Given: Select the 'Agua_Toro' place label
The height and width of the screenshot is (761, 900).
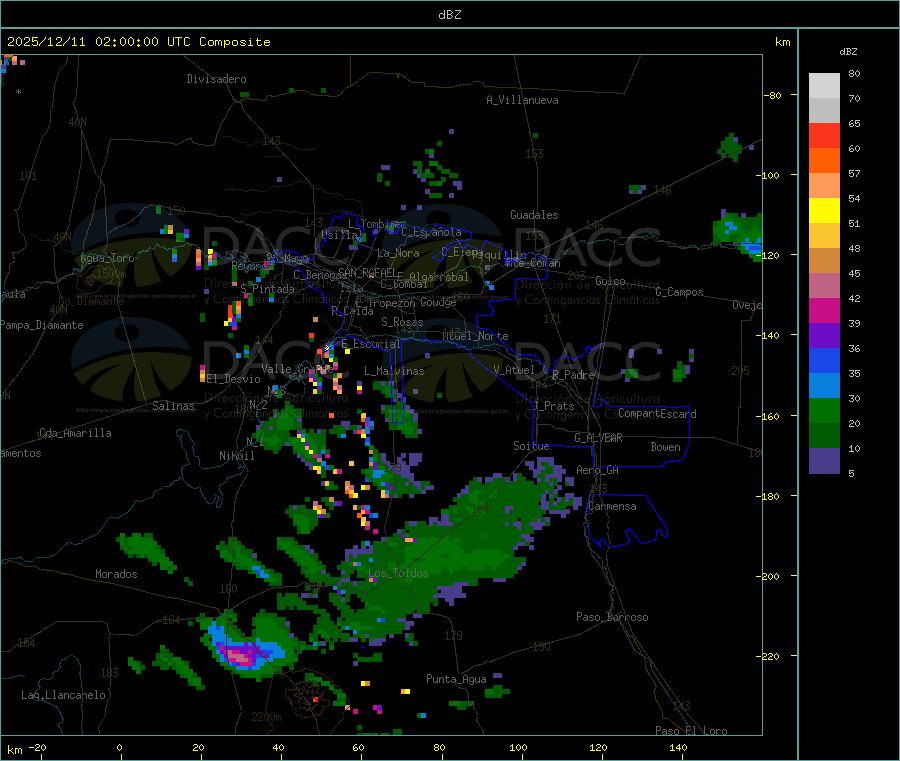Looking at the screenshot, I should coord(107,258).
